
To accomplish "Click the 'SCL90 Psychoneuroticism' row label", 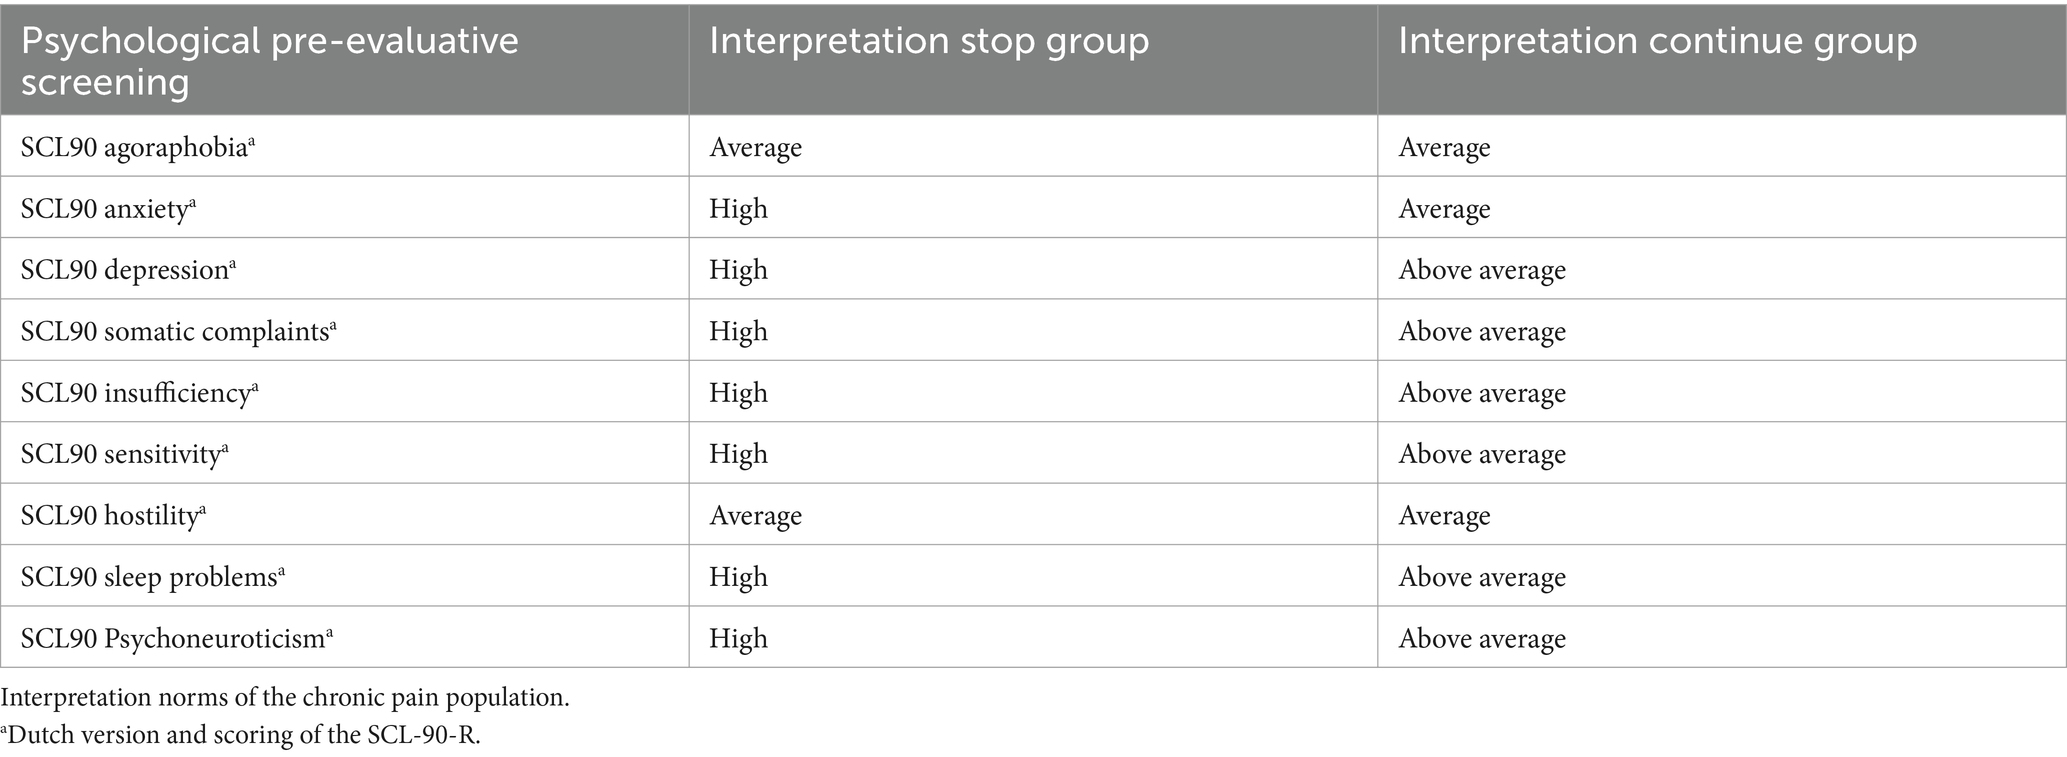I will point(176,638).
